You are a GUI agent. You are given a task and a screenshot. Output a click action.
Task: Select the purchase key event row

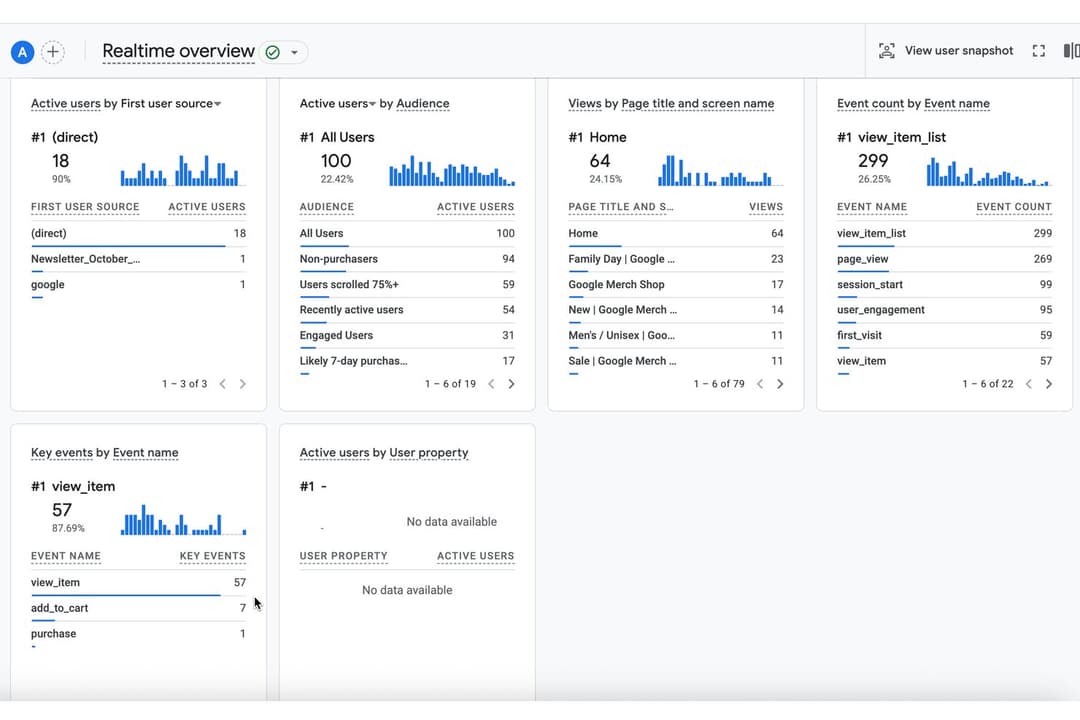tap(138, 634)
